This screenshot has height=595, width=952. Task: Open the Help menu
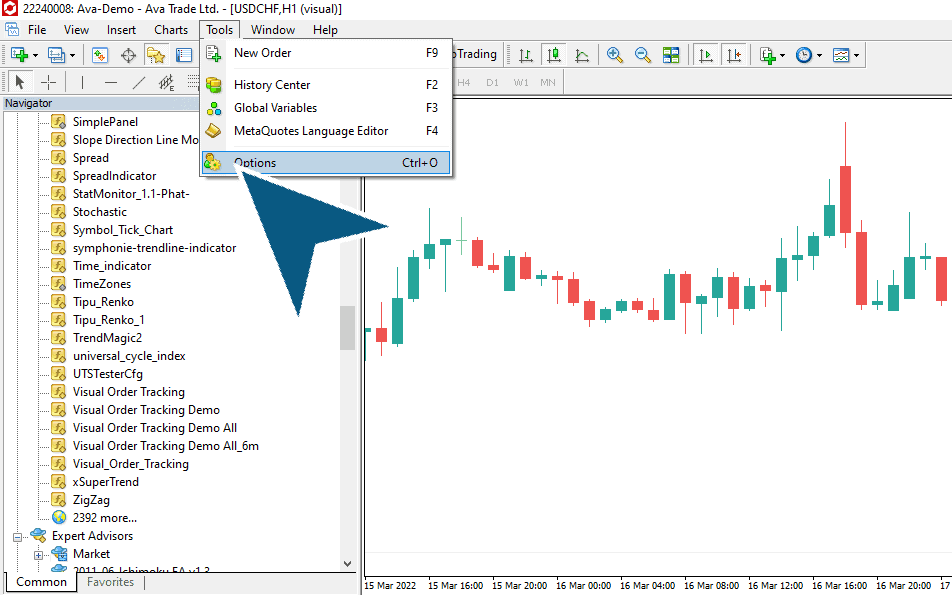pos(325,30)
